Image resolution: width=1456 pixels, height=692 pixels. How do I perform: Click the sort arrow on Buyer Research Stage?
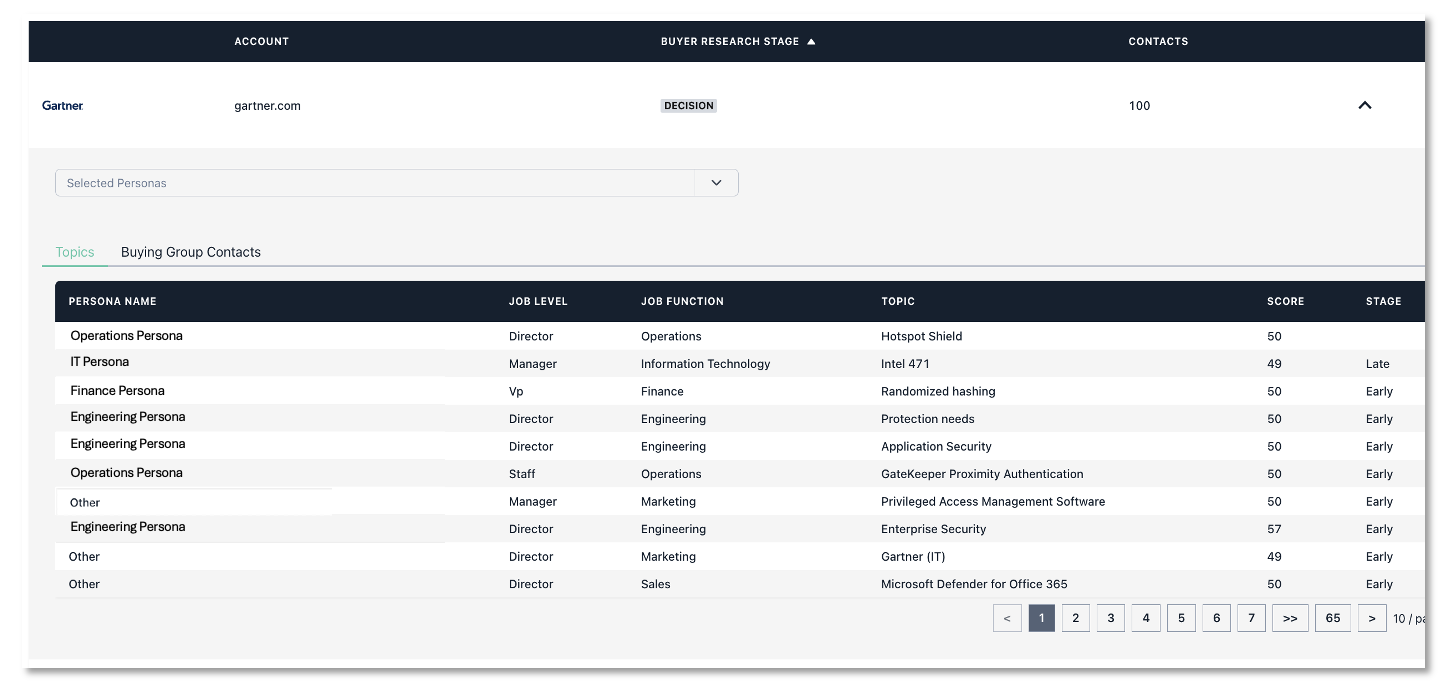[x=810, y=41]
